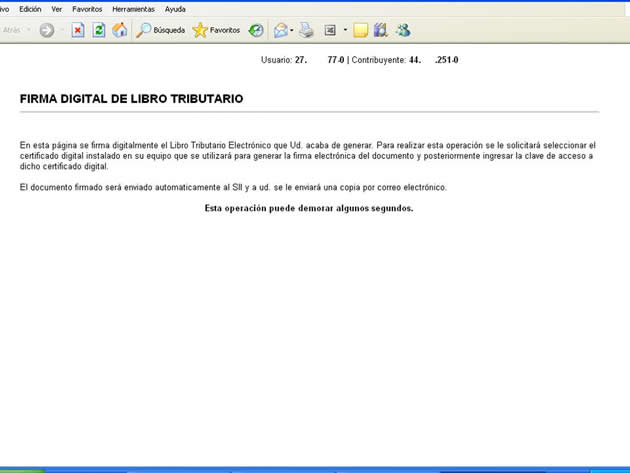Click text 'Esta operación puede demorar algunos segundos.'
The height and width of the screenshot is (473, 630).
click(309, 208)
